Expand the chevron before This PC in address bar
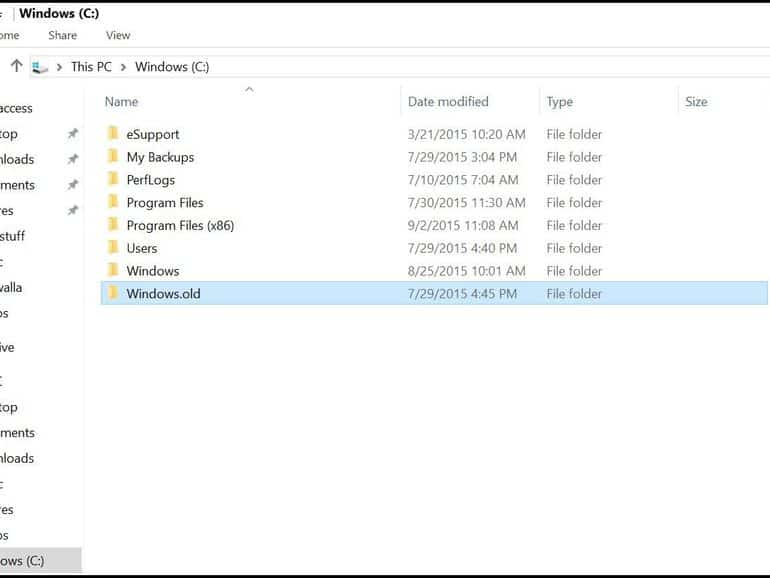Viewport: 770px width, 578px height. point(59,67)
